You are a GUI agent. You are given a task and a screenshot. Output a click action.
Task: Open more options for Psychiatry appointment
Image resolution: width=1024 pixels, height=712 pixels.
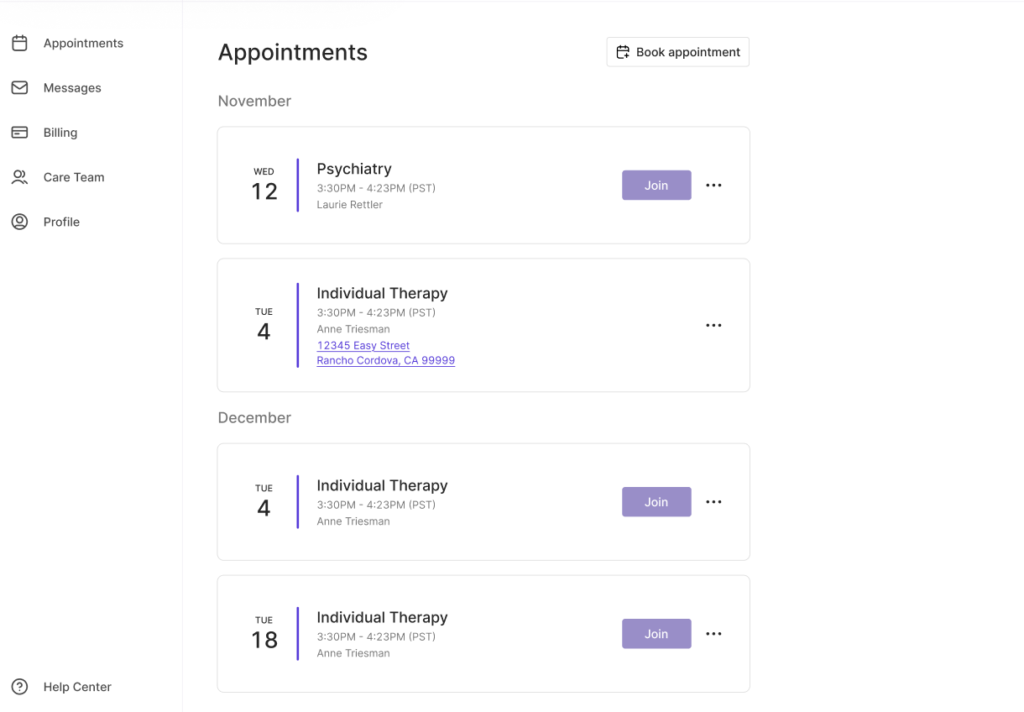[713, 185]
